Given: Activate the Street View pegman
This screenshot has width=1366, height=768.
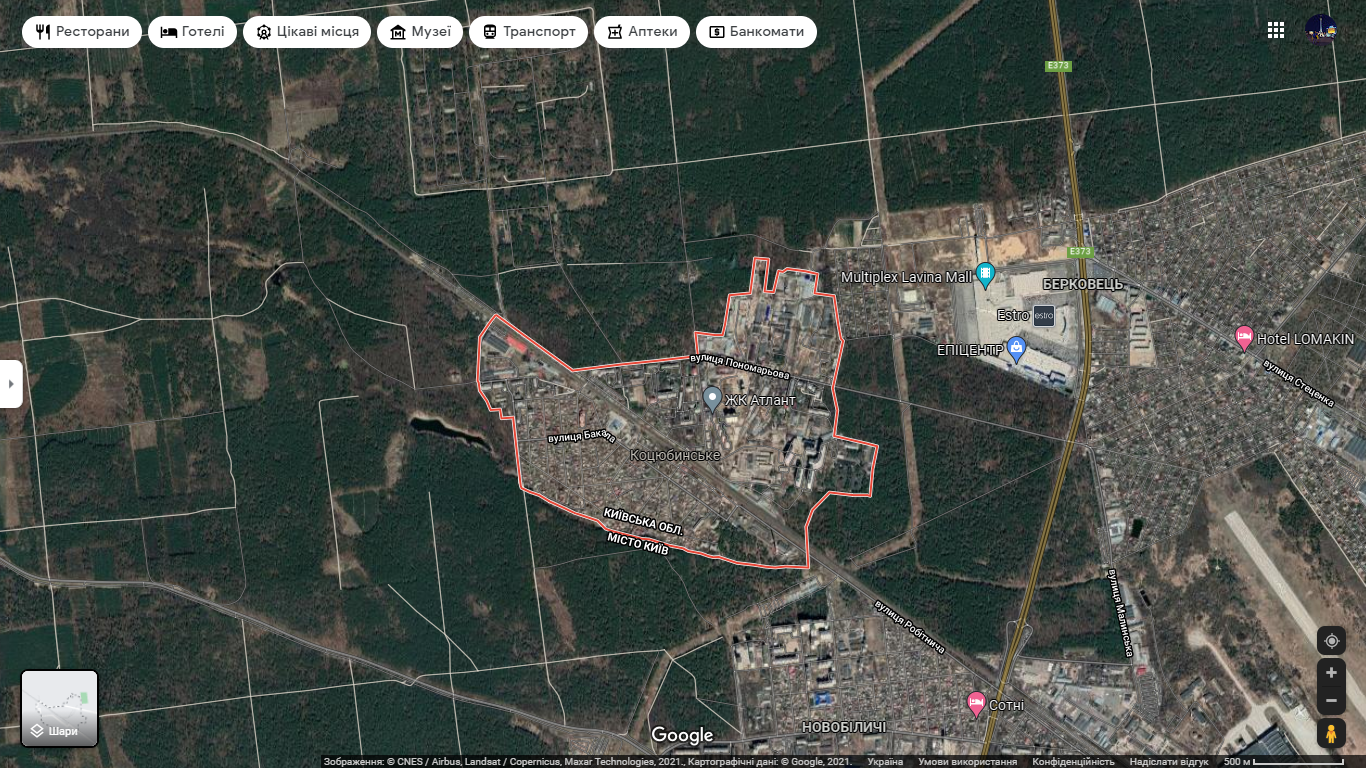Looking at the screenshot, I should pos(1331,733).
